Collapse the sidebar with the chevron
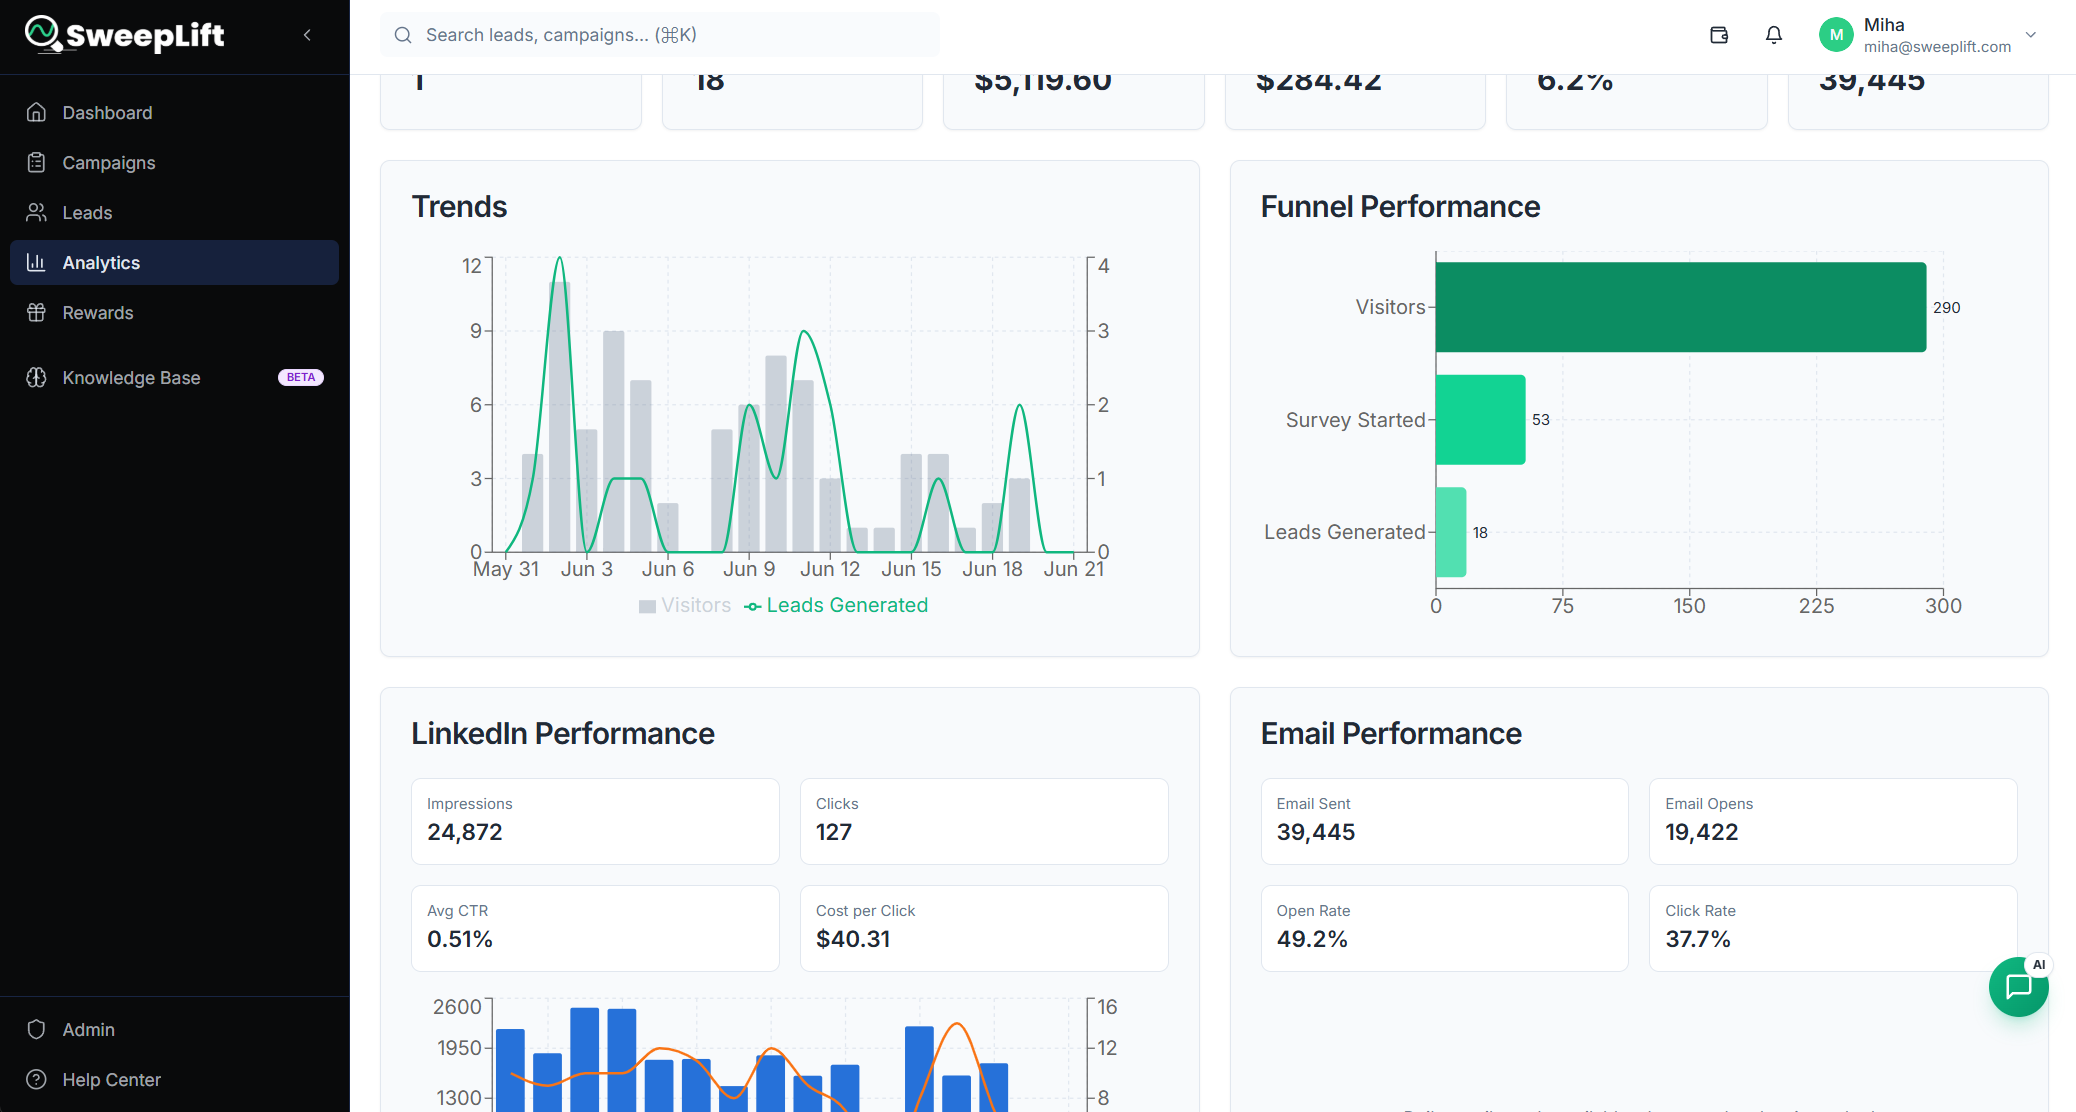 click(x=307, y=35)
